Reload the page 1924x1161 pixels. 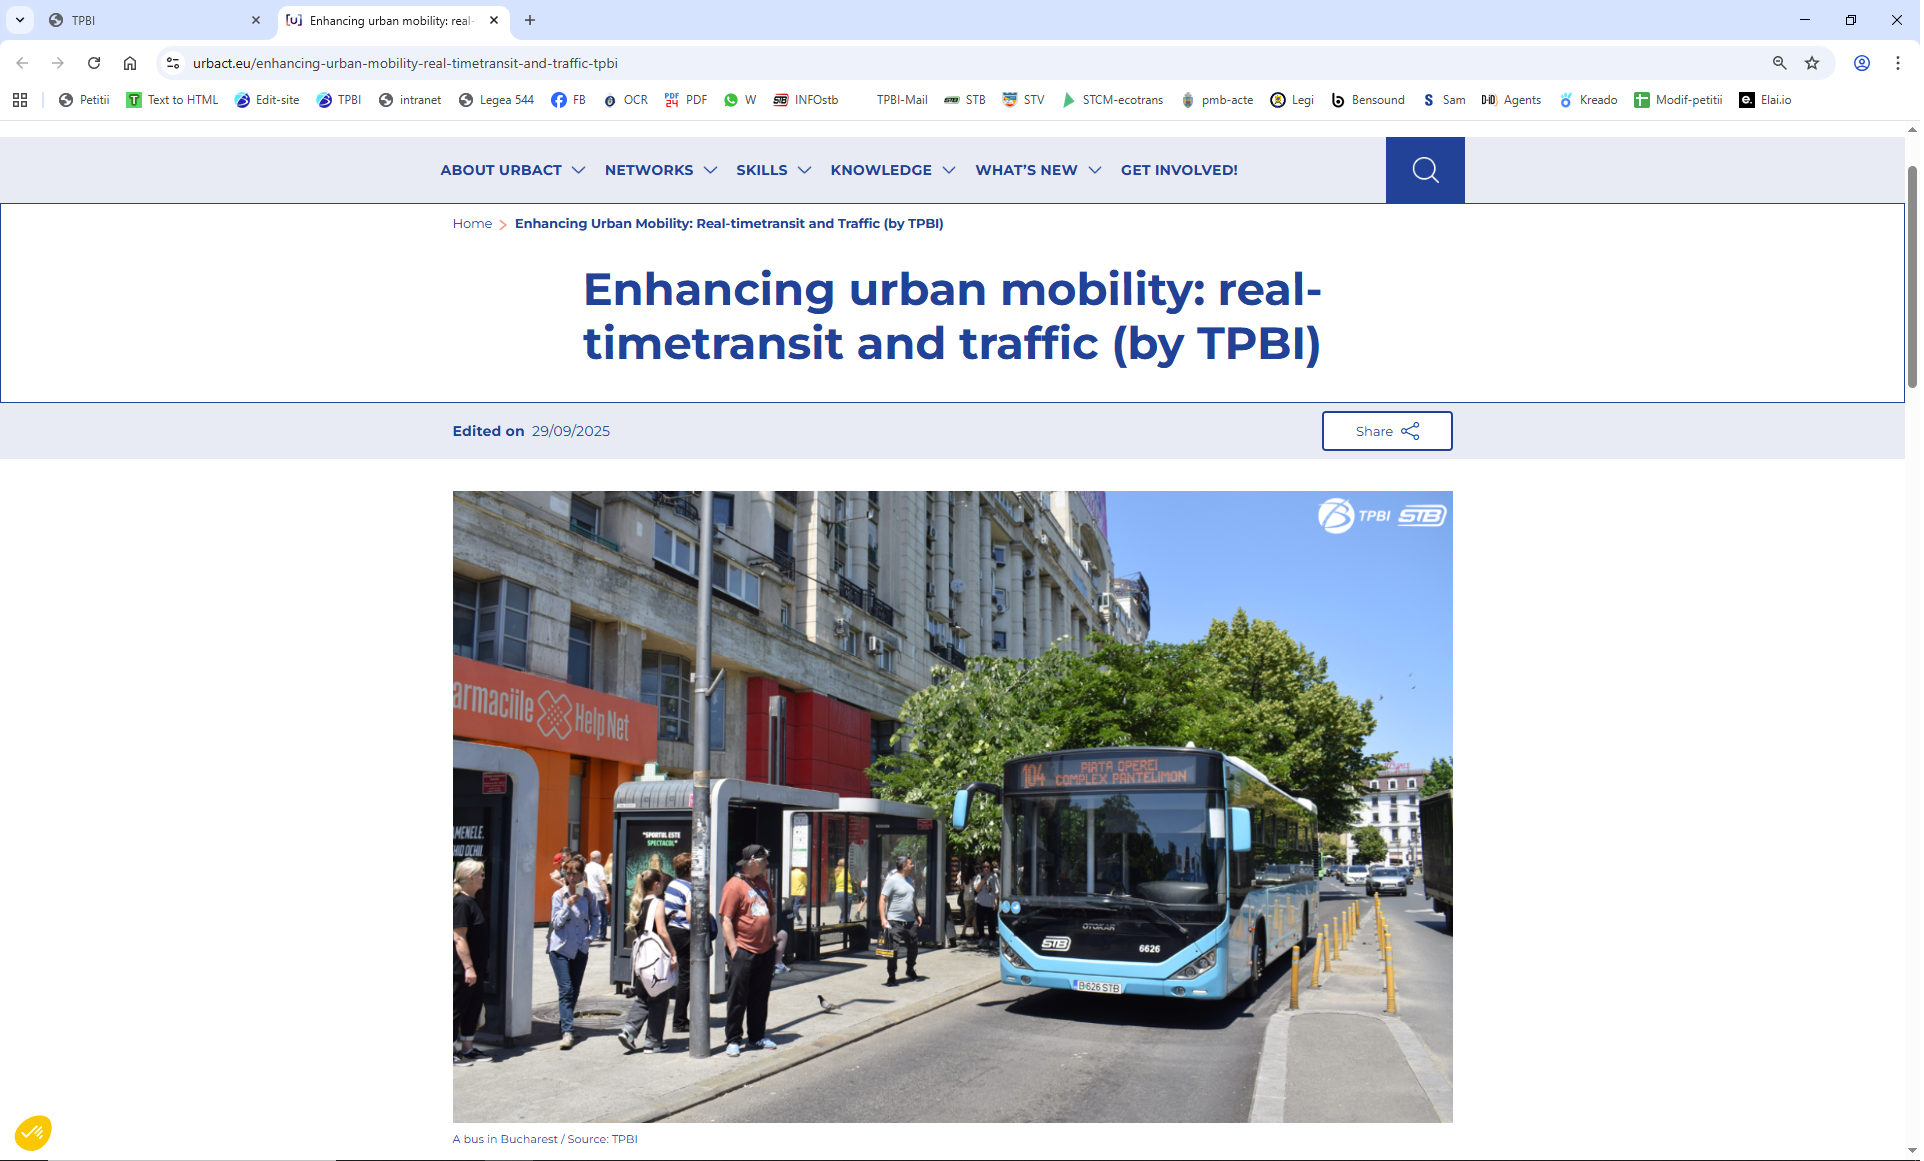(94, 63)
